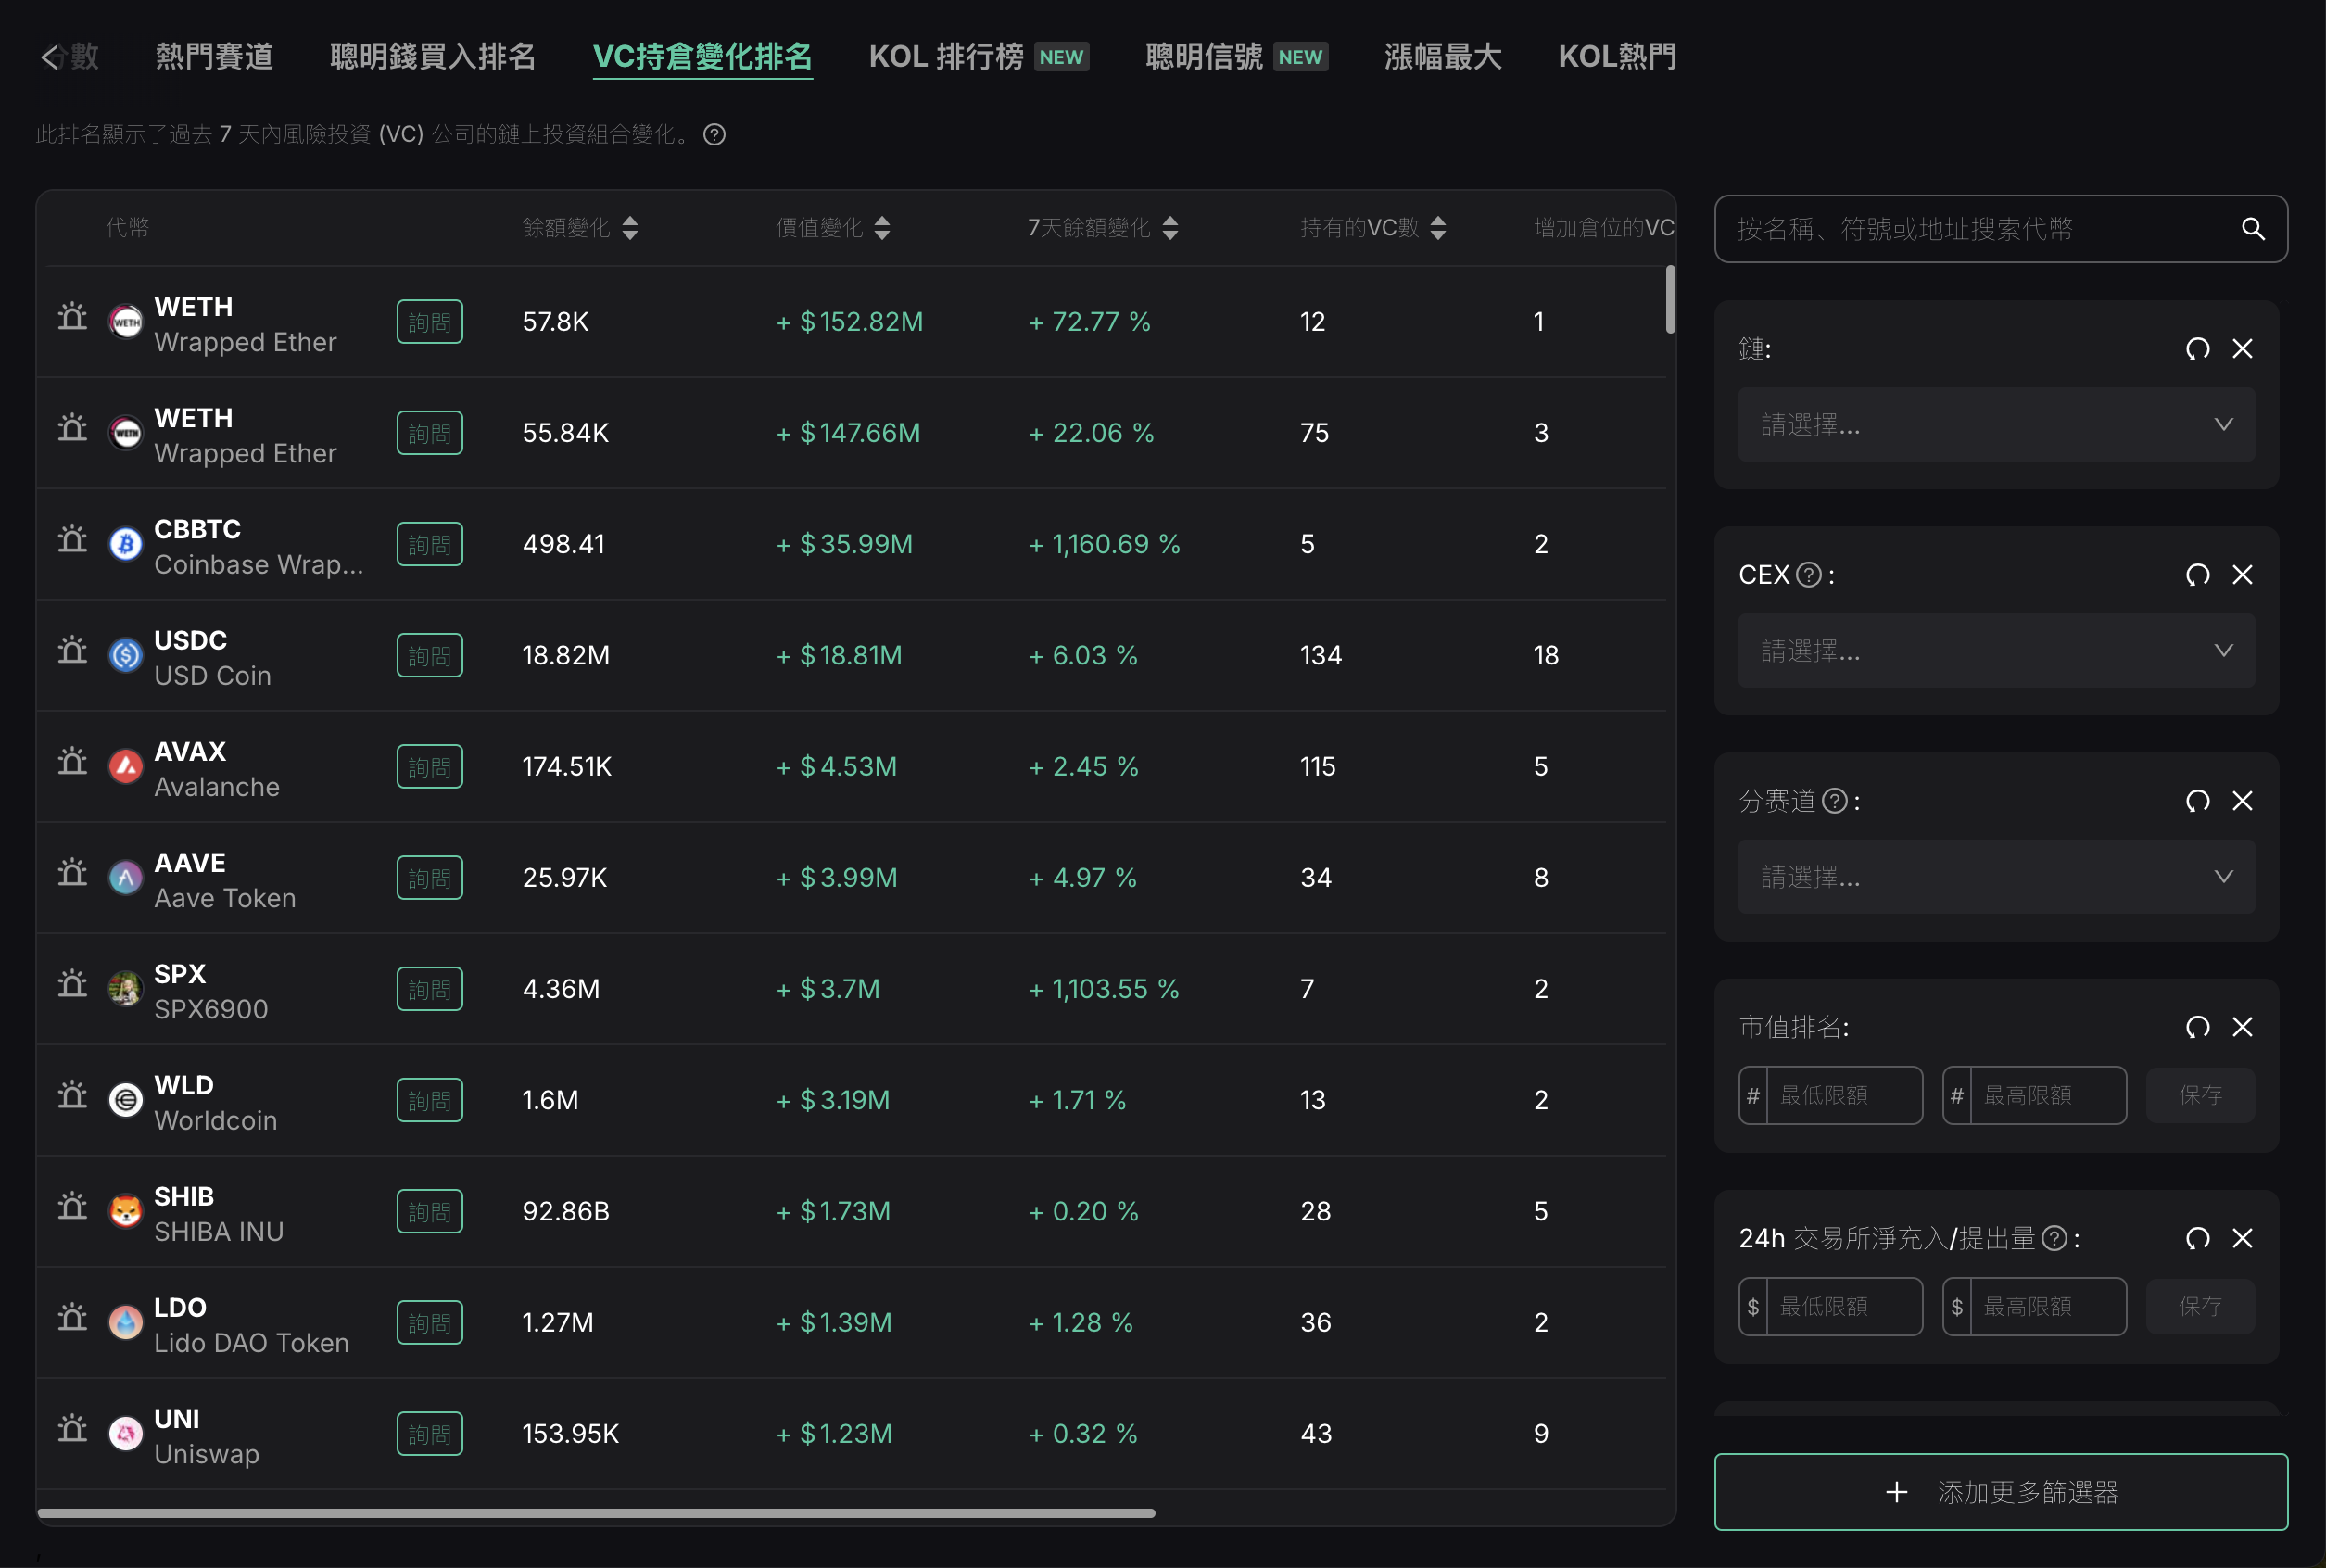Expand the 分赛道 sector dropdown
Image resolution: width=2326 pixels, height=1568 pixels.
(x=1996, y=877)
